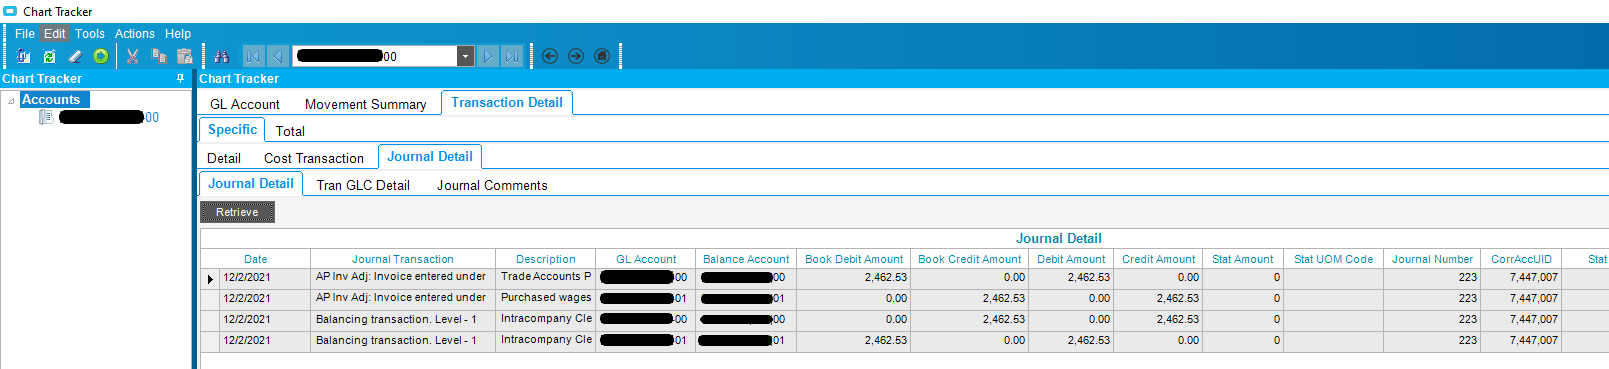The image size is (1609, 369).
Task: Click the Journal Transaction column header
Action: point(403,259)
